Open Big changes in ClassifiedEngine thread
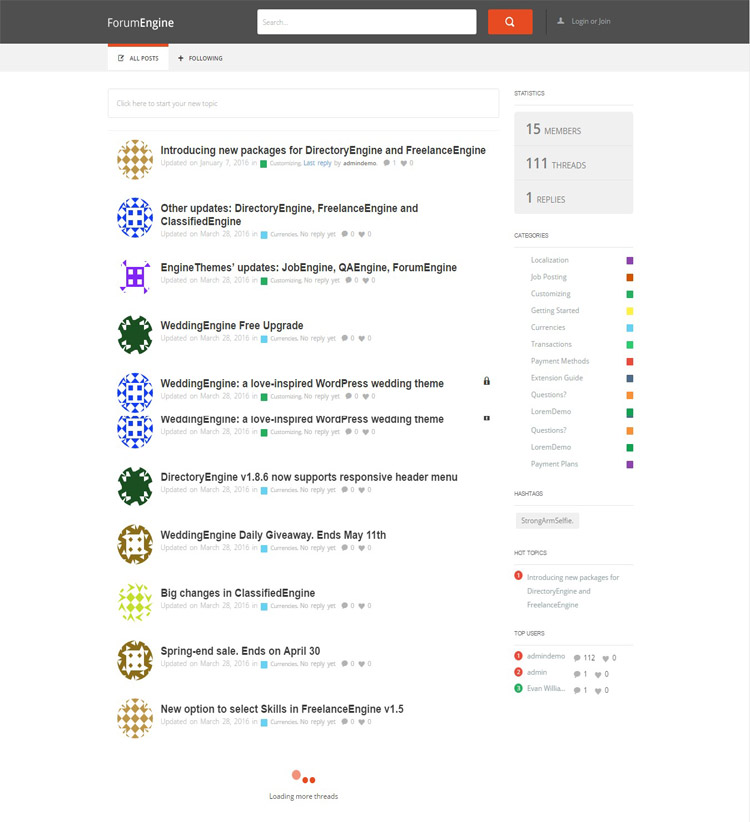750x822 pixels. (x=237, y=593)
